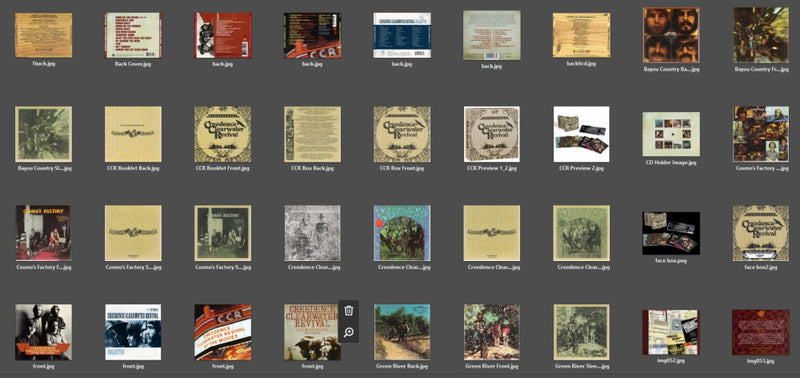Viewport: 800px width, 378px height.
Task: Select the Bayou Country Ba....jpg four-faces thumbnail
Action: (671, 35)
